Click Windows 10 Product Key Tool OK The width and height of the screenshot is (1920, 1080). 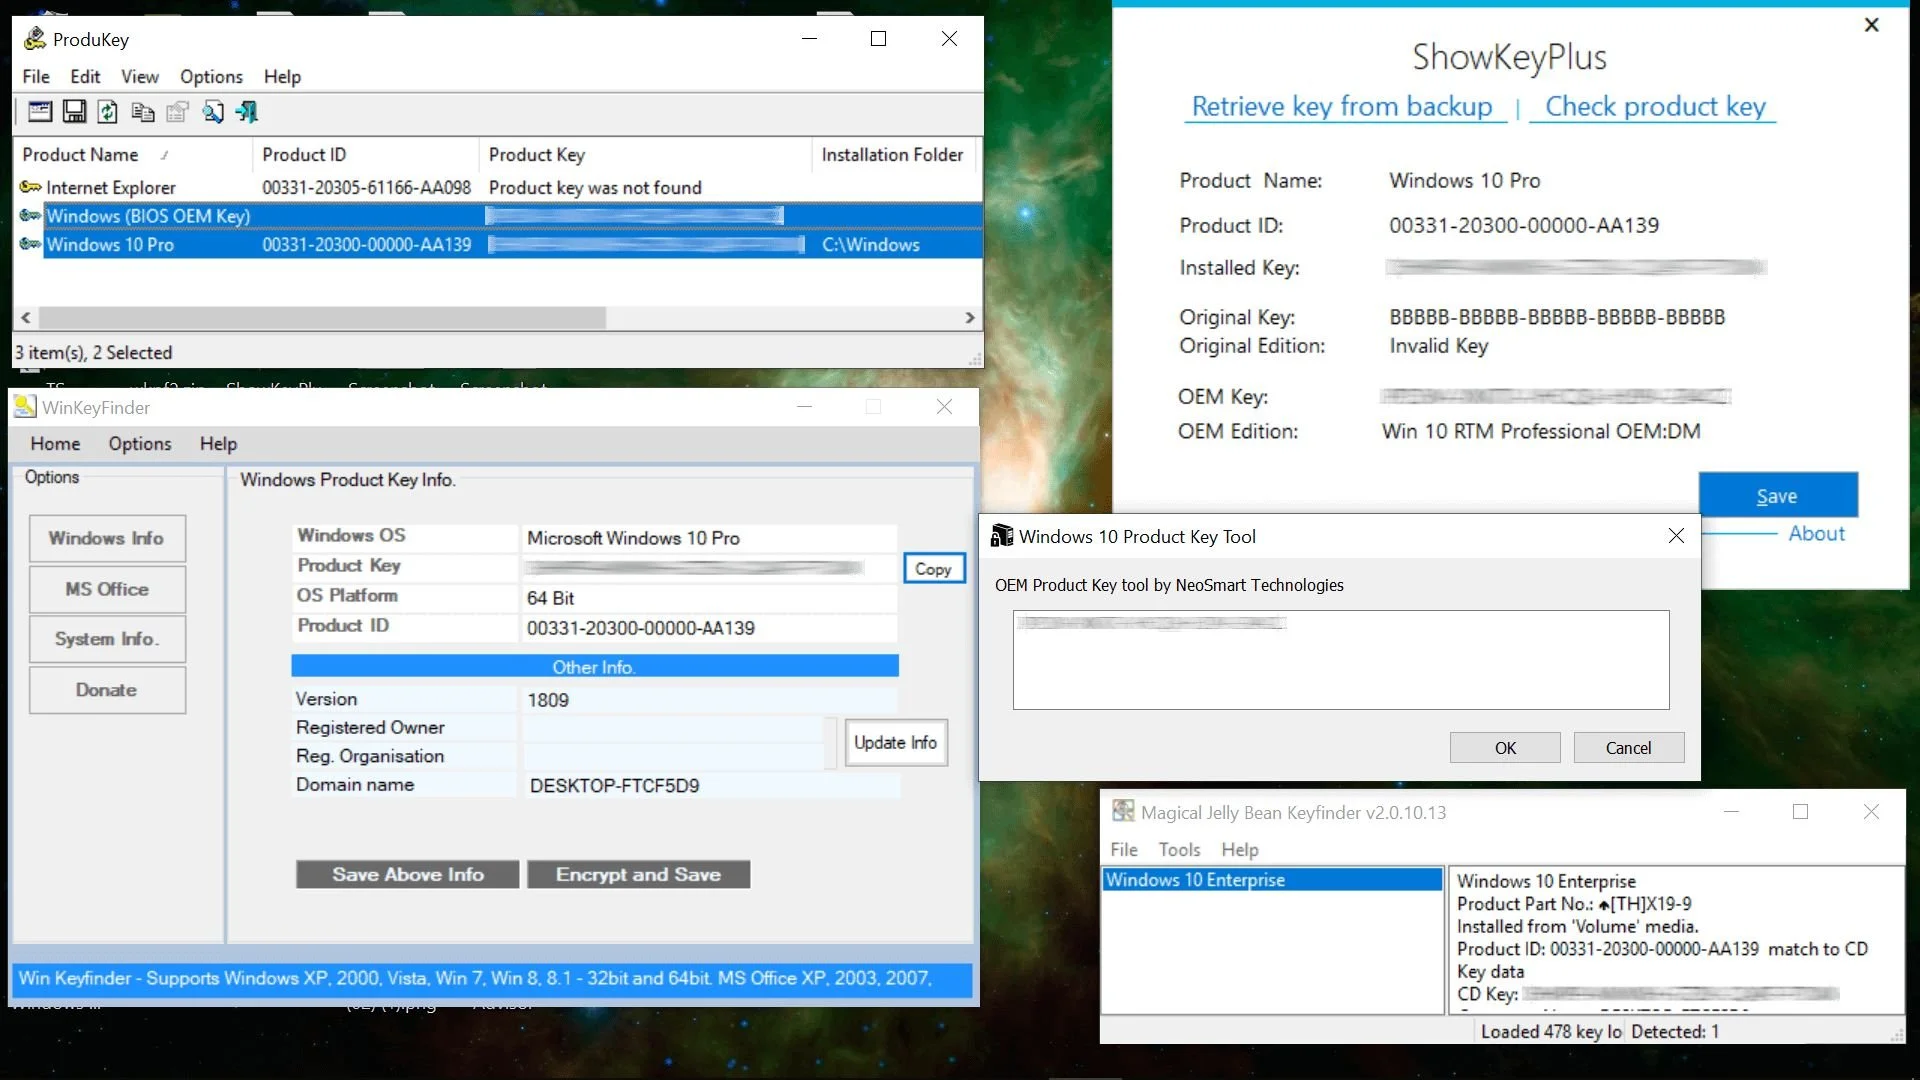pyautogui.click(x=1505, y=748)
